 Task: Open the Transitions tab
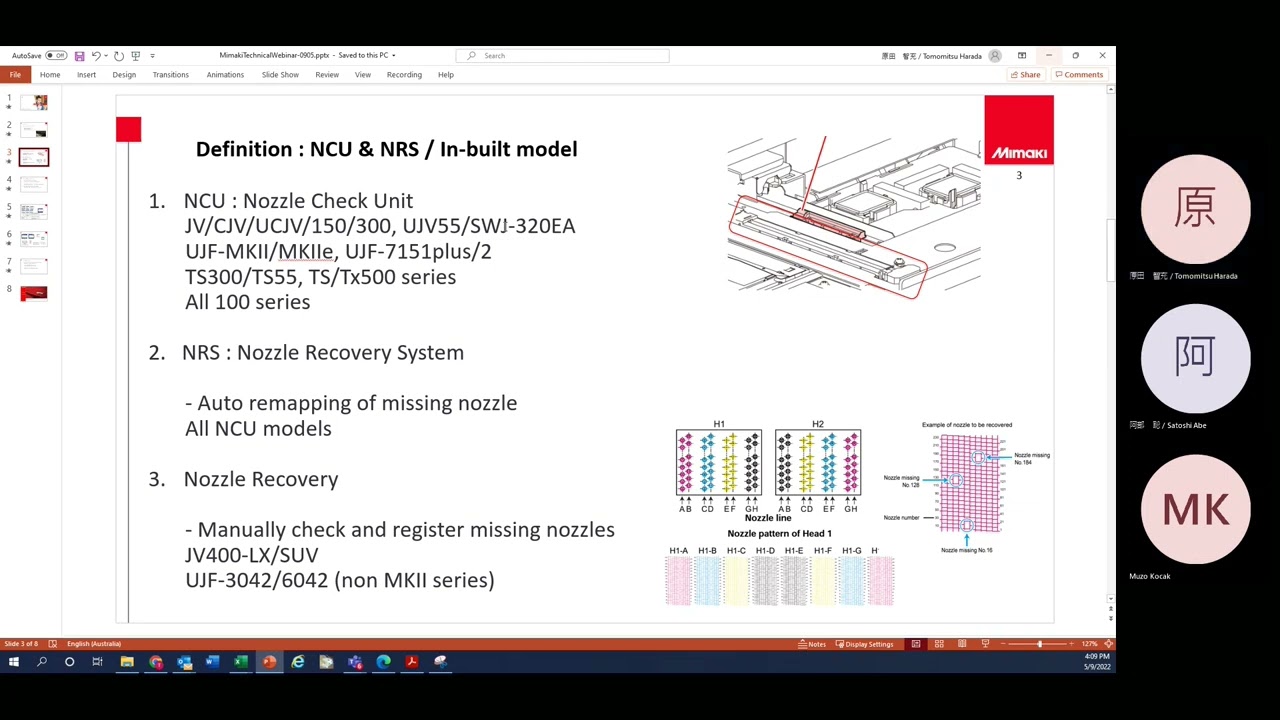[171, 75]
